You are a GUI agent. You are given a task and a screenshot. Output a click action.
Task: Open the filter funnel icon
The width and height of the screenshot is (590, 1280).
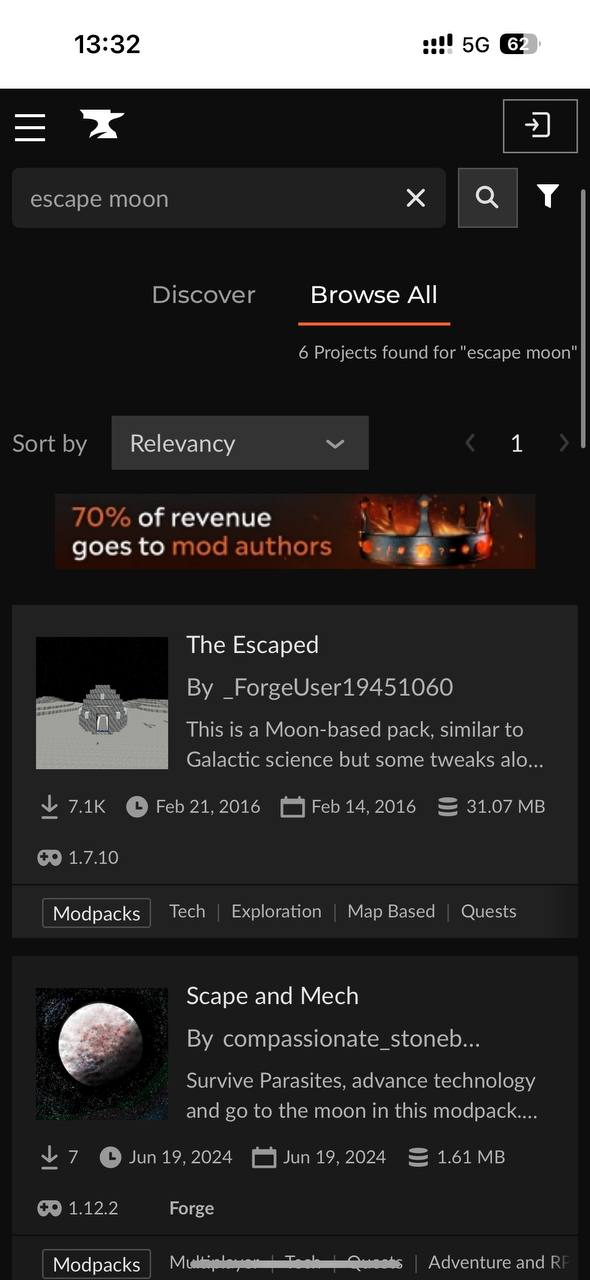pyautogui.click(x=548, y=196)
